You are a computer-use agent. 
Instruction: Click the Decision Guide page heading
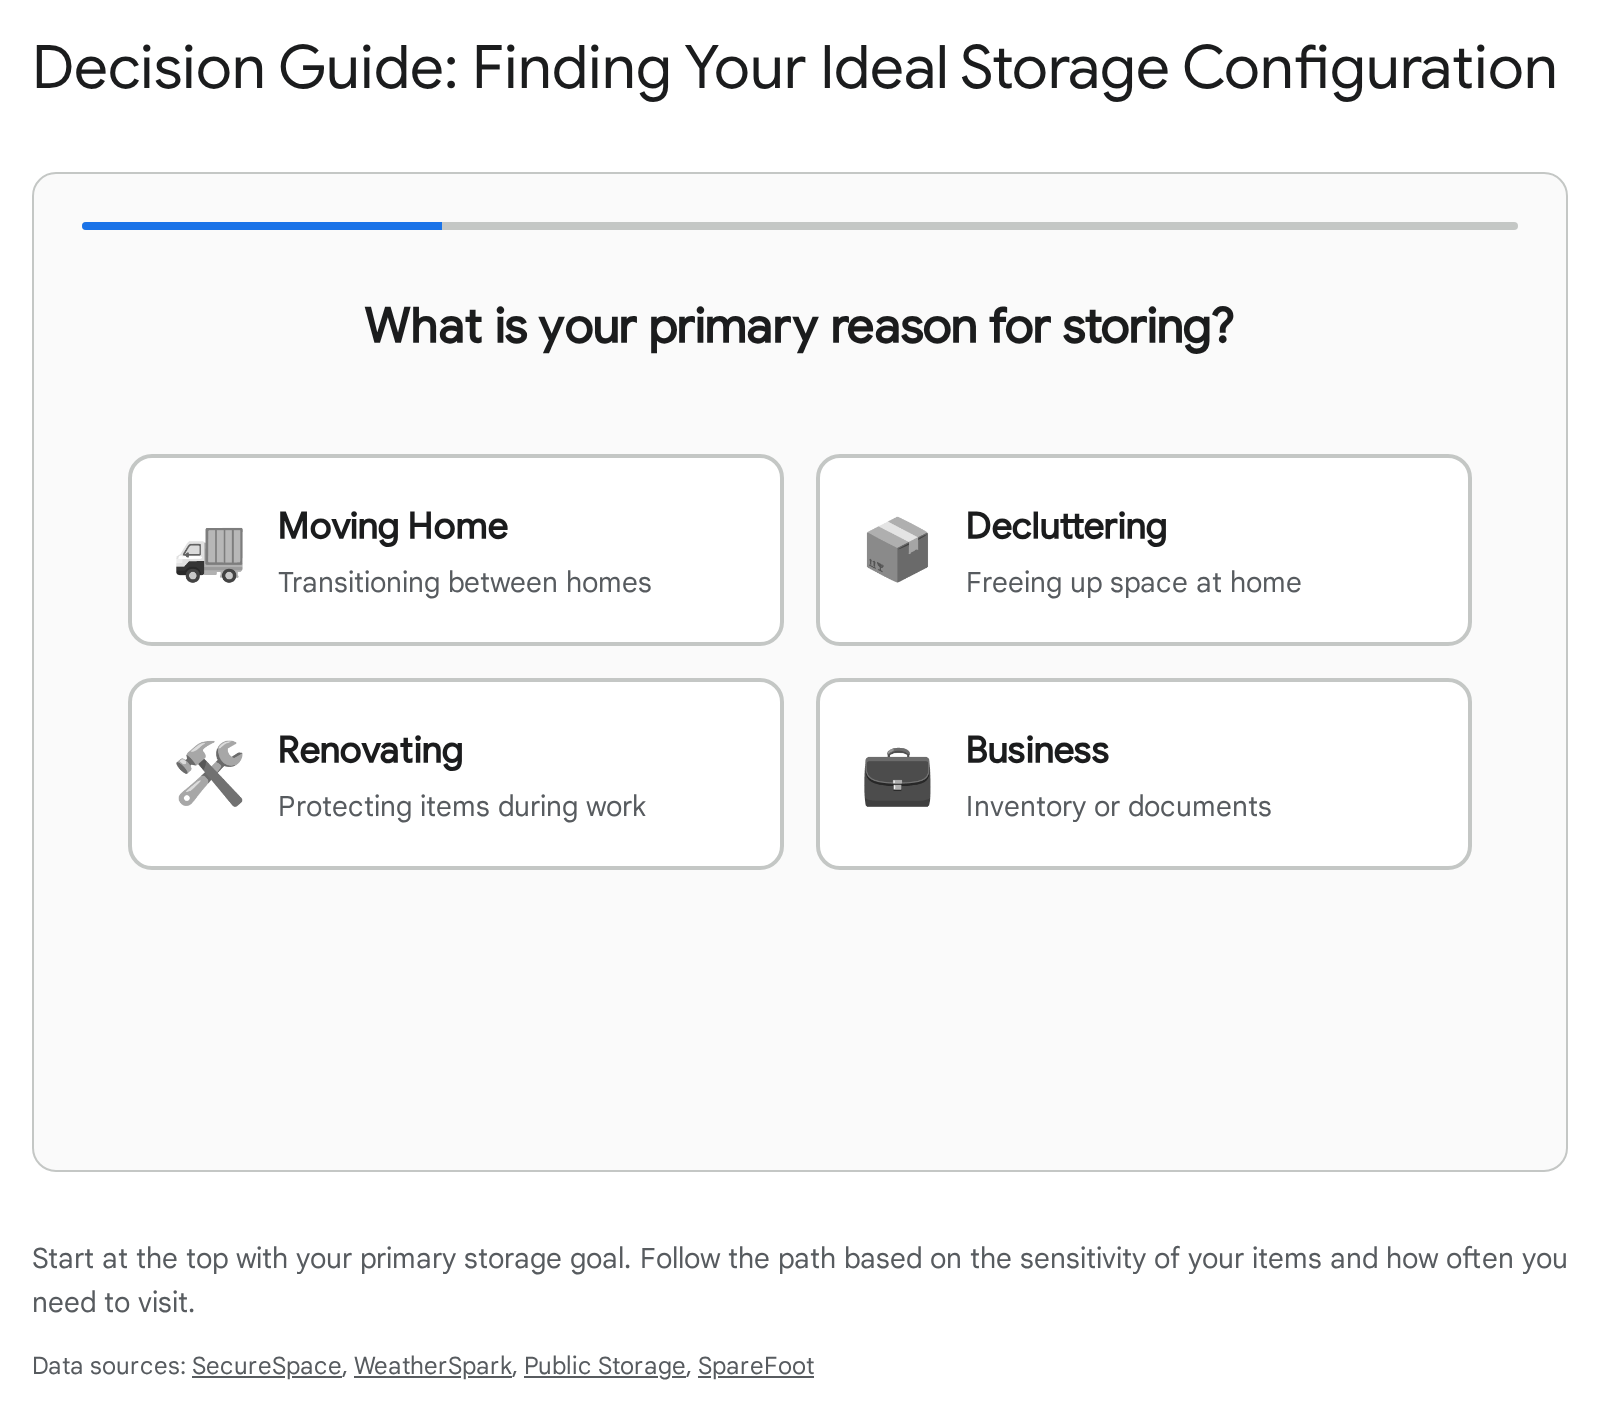tap(794, 68)
